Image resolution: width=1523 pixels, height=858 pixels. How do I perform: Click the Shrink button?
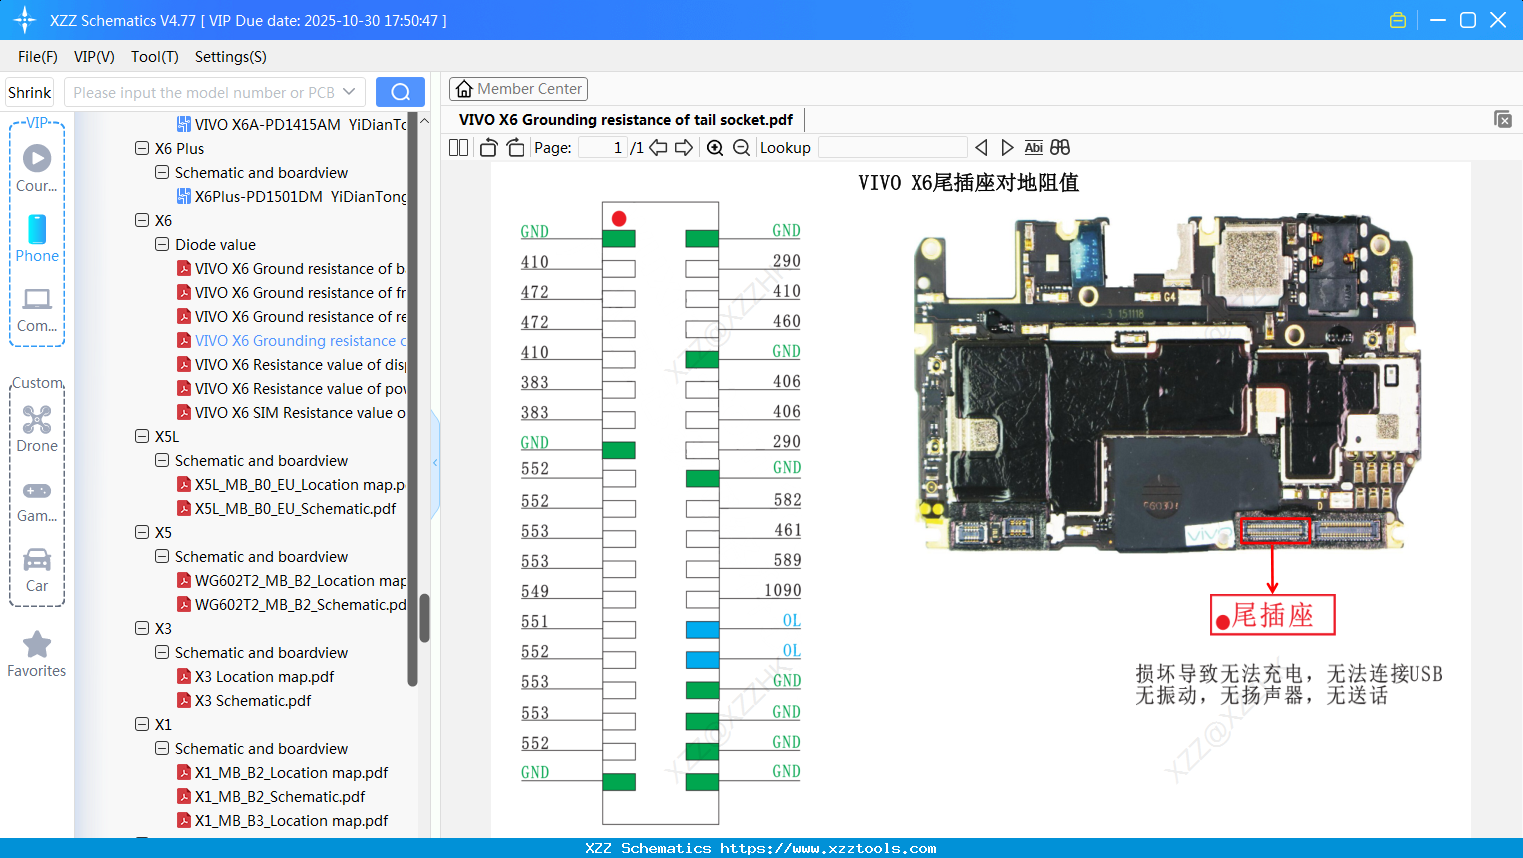coord(29,91)
